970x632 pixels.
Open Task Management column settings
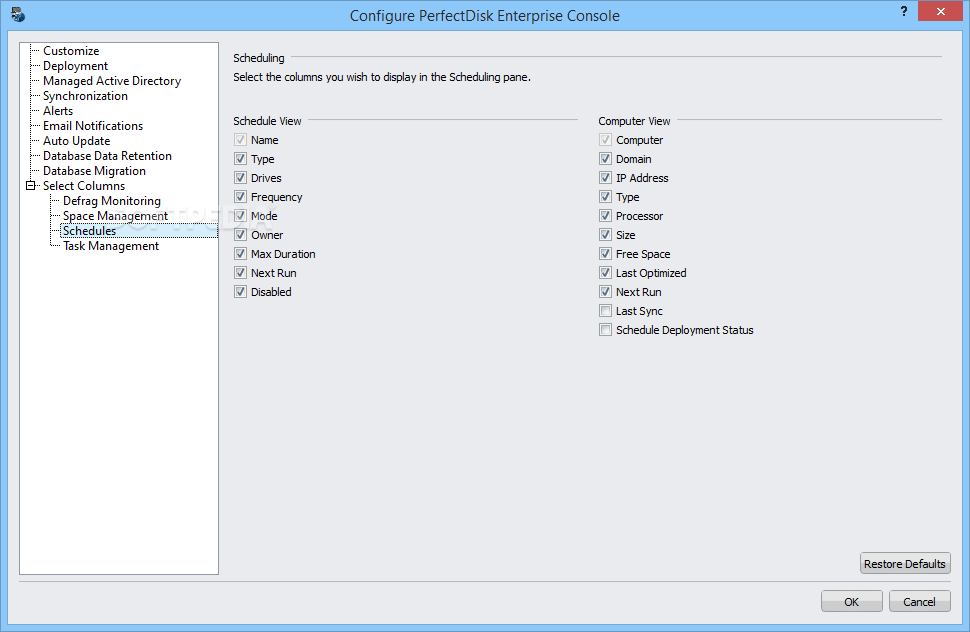click(111, 246)
